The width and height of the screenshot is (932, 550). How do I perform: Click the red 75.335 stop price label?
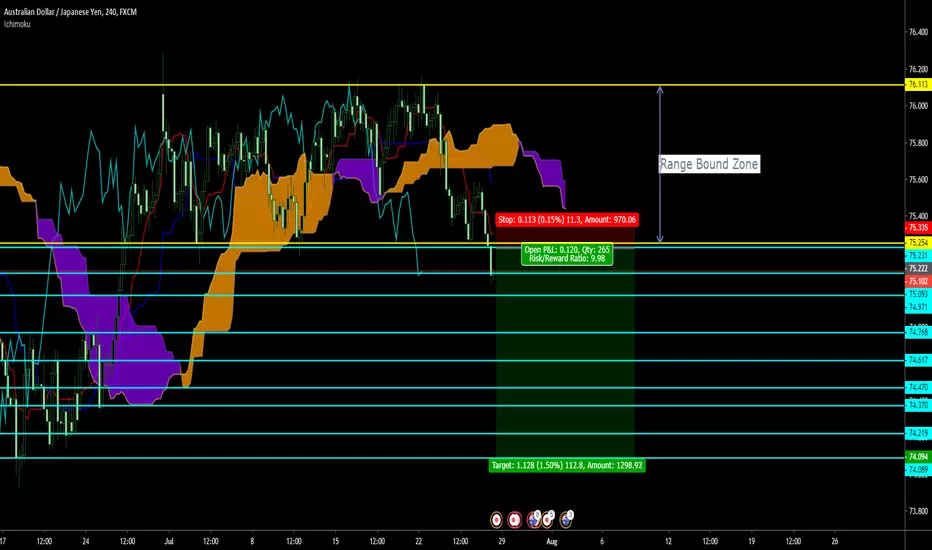point(918,228)
